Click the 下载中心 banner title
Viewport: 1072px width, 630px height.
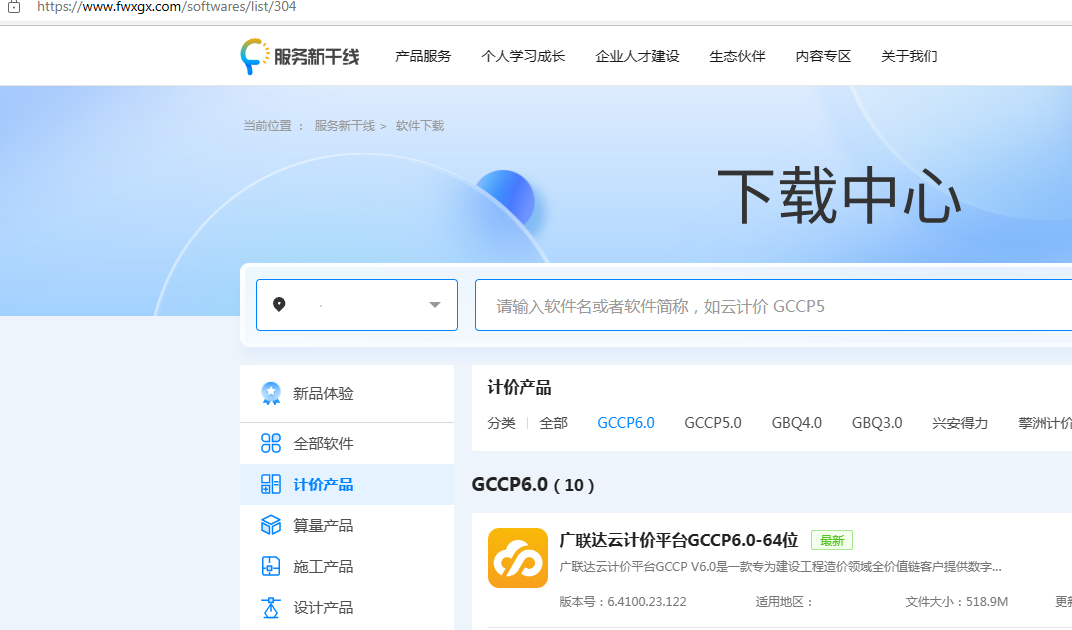[840, 196]
